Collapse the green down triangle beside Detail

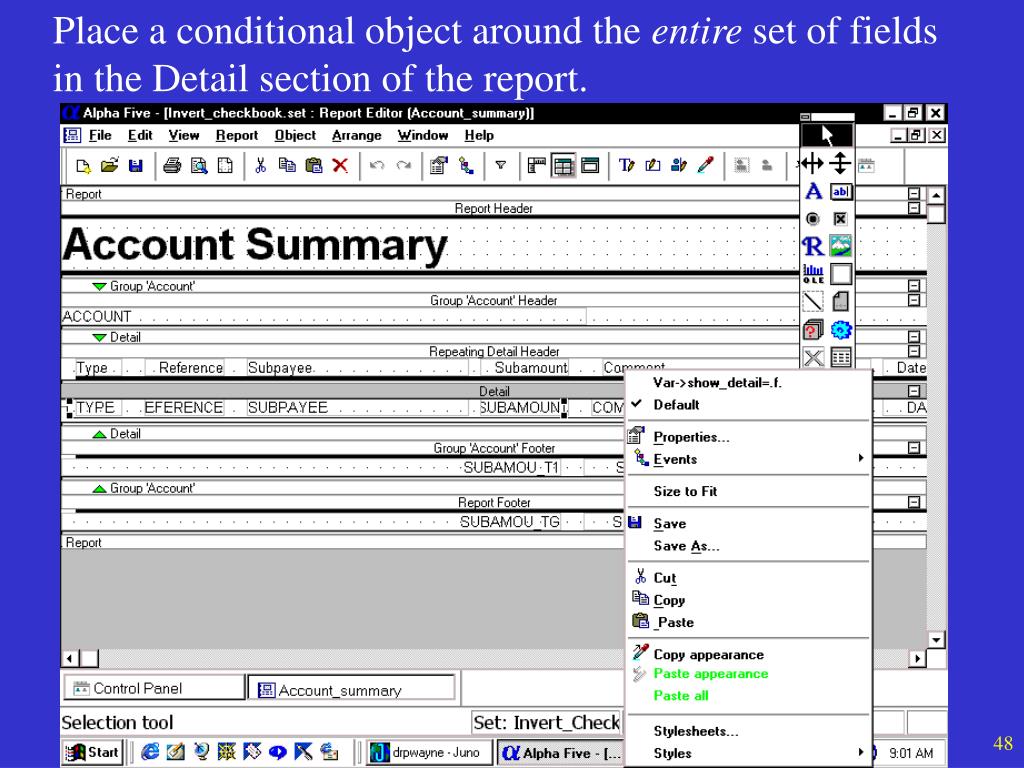(99, 338)
